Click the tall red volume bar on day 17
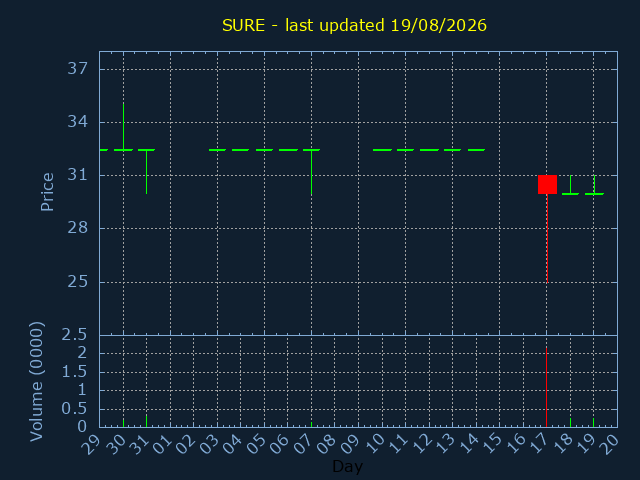 click(547, 387)
